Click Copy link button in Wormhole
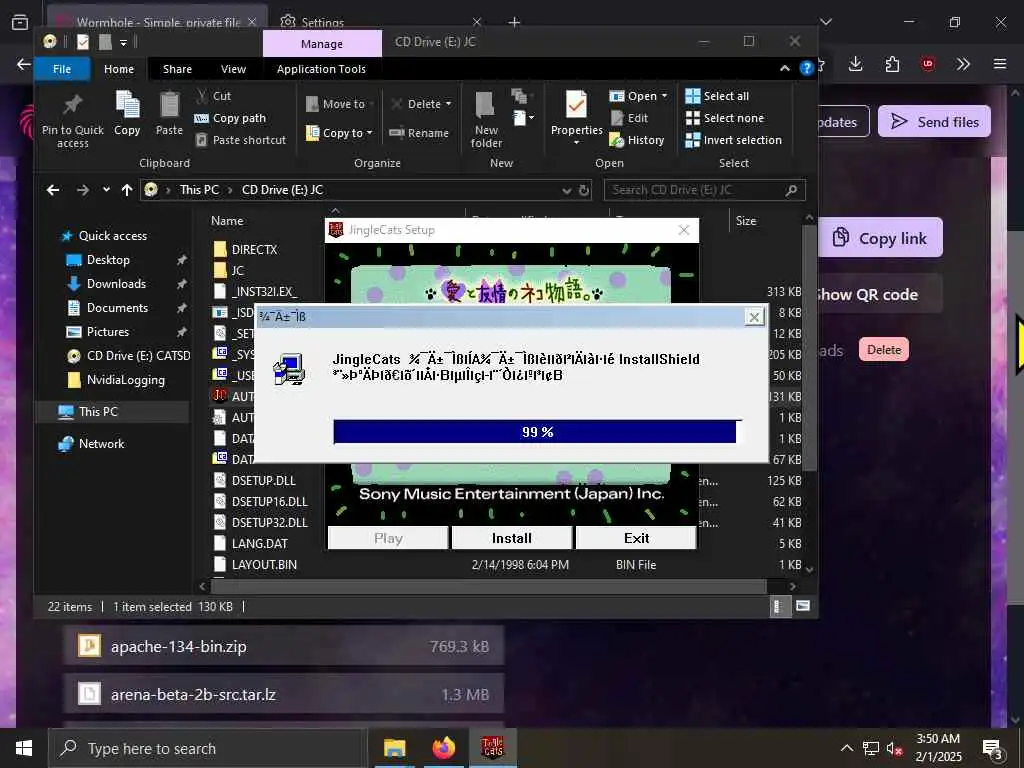1024x768 pixels. click(880, 238)
